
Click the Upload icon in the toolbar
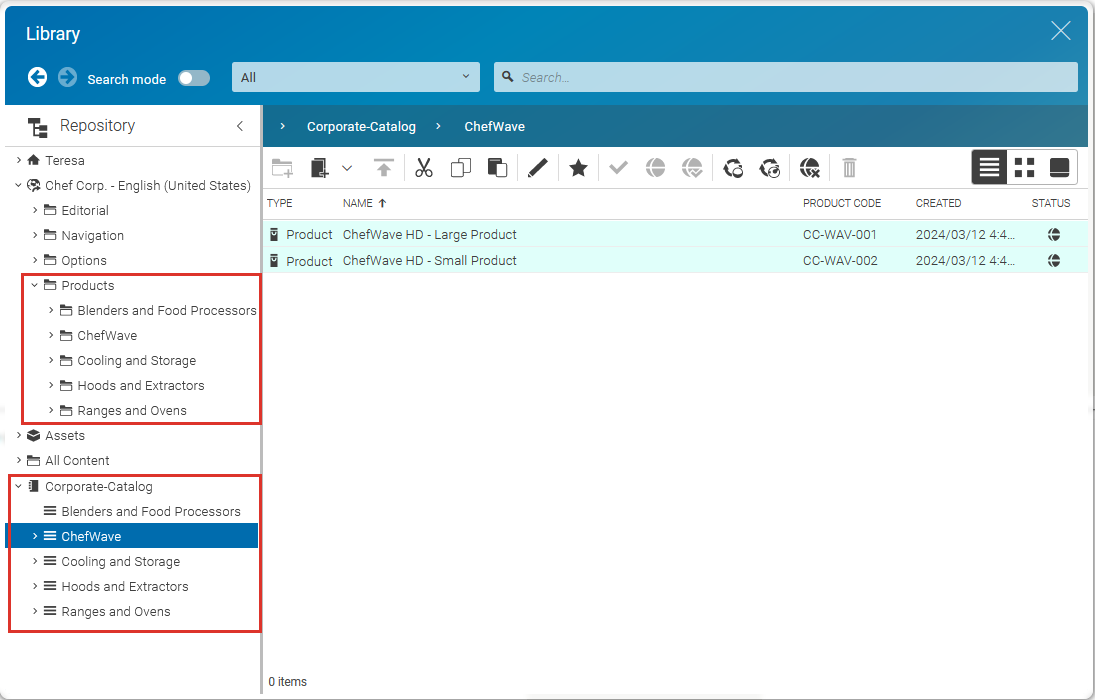point(383,167)
